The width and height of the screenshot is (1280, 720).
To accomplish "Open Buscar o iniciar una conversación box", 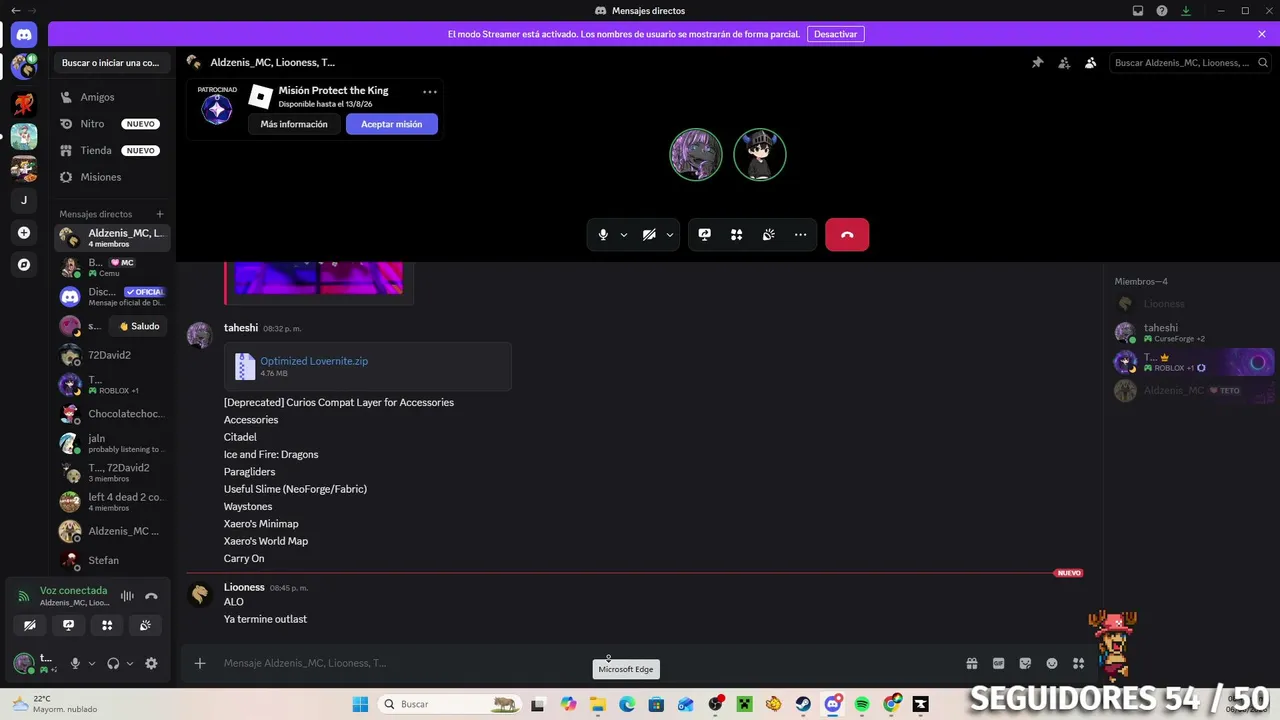I will 112,63.
